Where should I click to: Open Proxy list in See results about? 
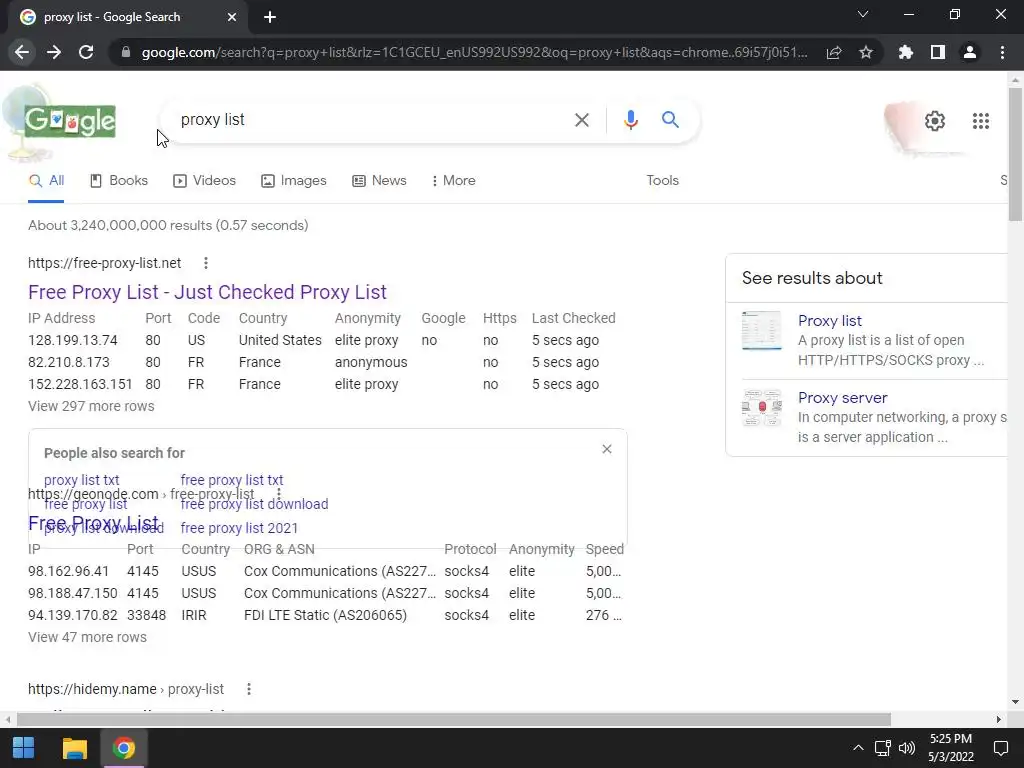(829, 321)
